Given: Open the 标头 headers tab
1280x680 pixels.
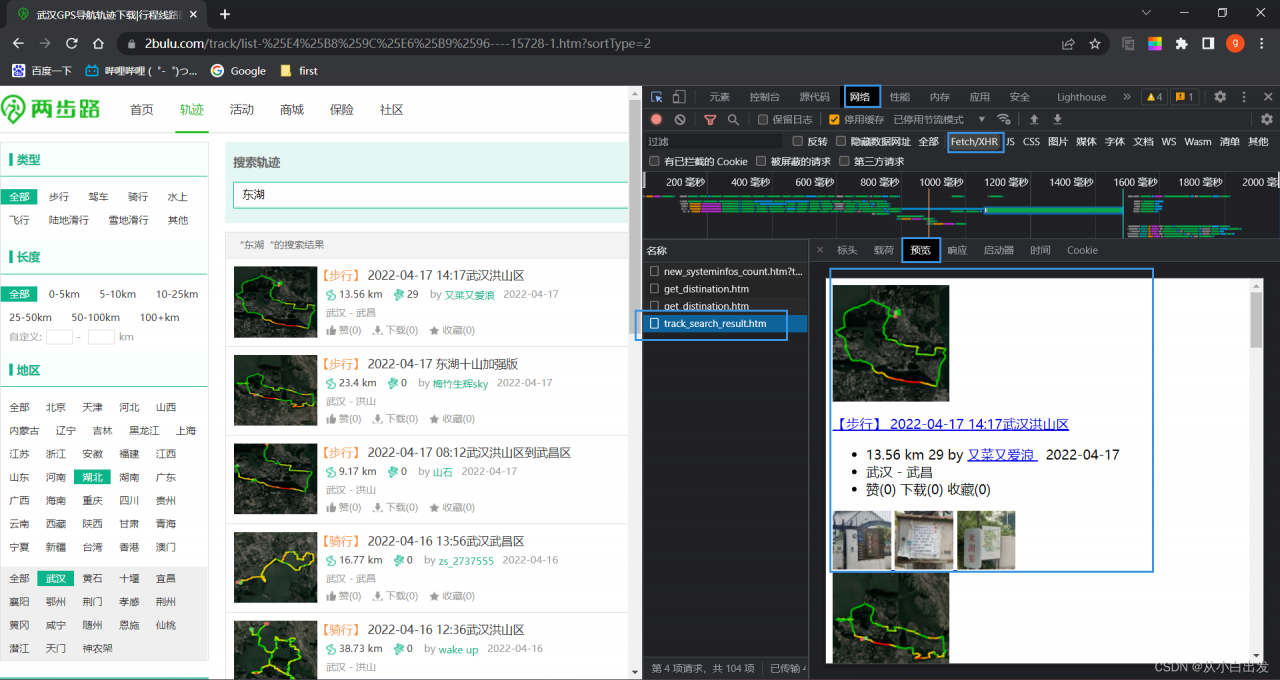Looking at the screenshot, I should [847, 250].
